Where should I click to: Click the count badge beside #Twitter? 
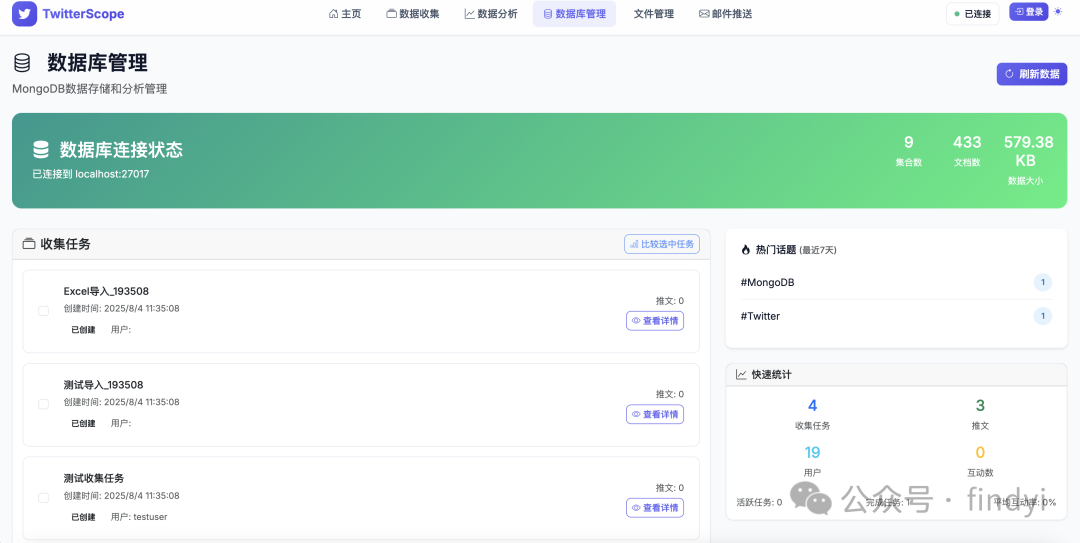pyautogui.click(x=1043, y=316)
